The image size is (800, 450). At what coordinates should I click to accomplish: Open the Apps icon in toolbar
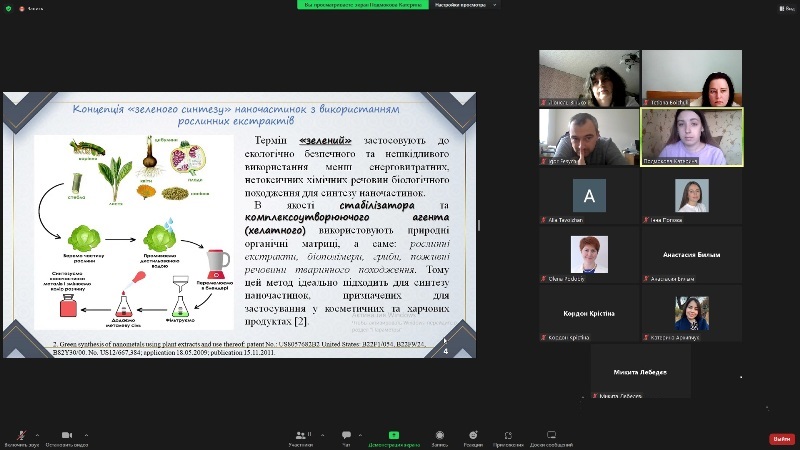(x=508, y=435)
